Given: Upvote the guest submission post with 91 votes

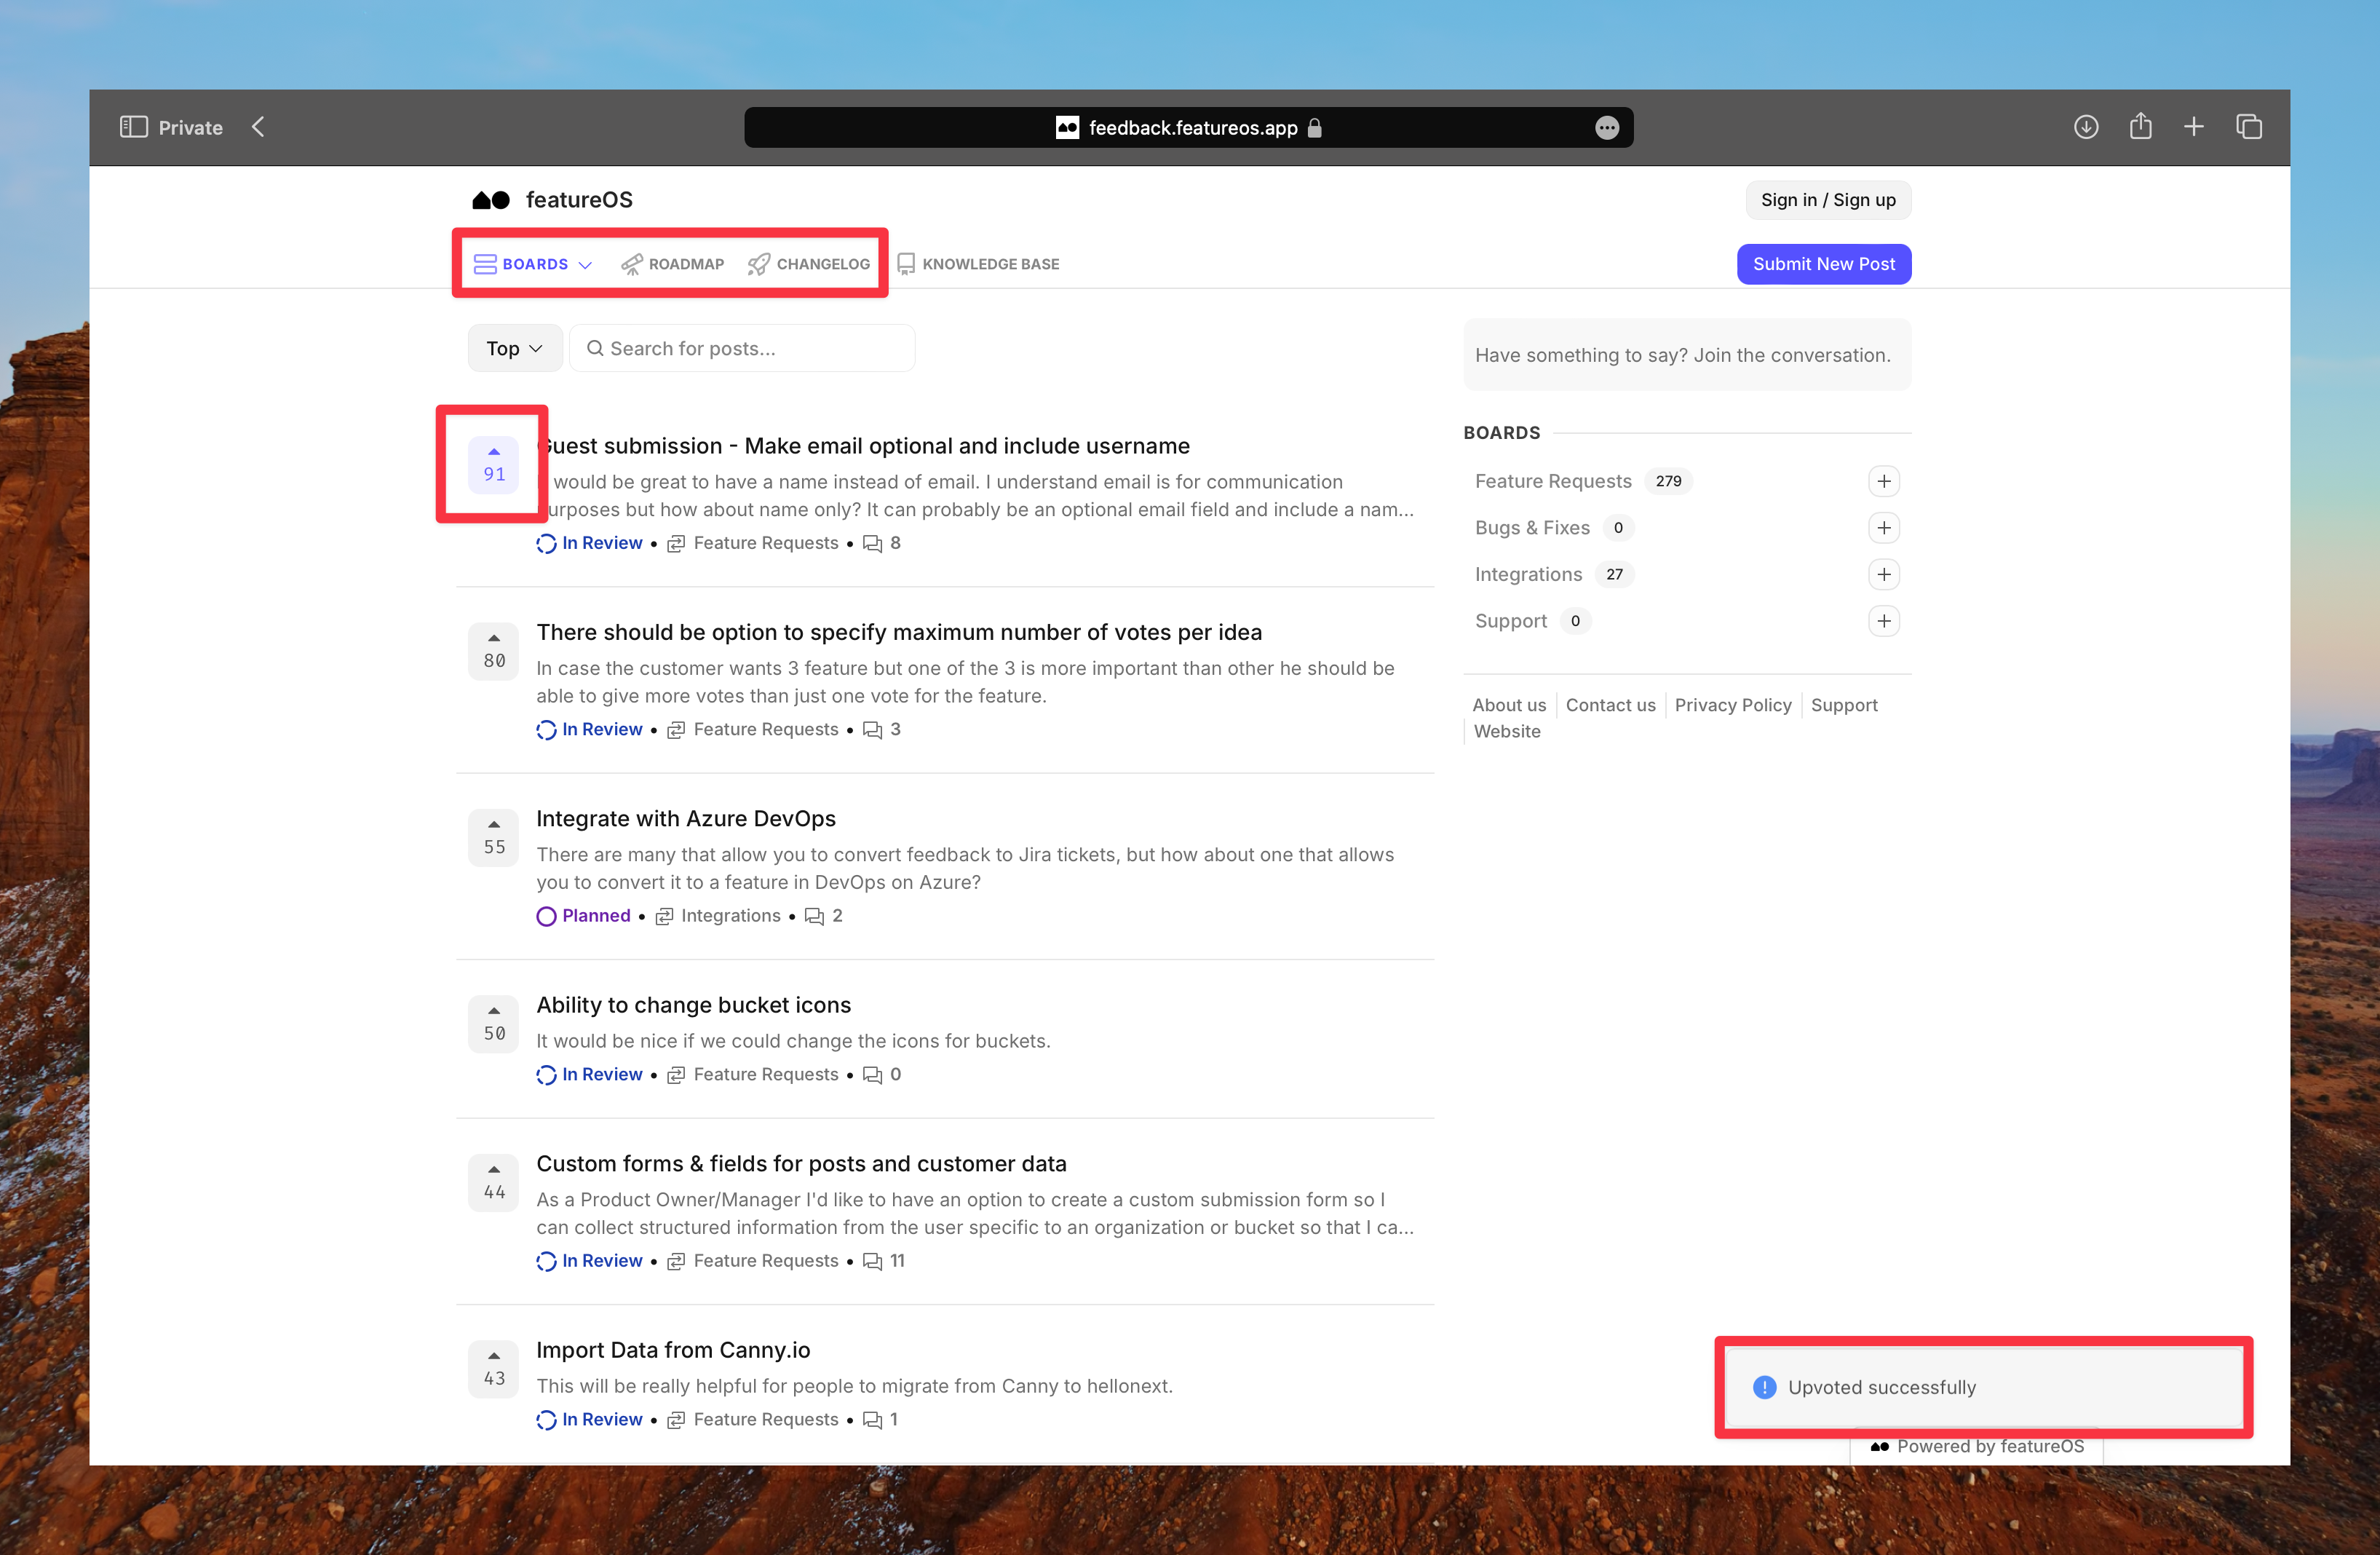Looking at the screenshot, I should [494, 464].
